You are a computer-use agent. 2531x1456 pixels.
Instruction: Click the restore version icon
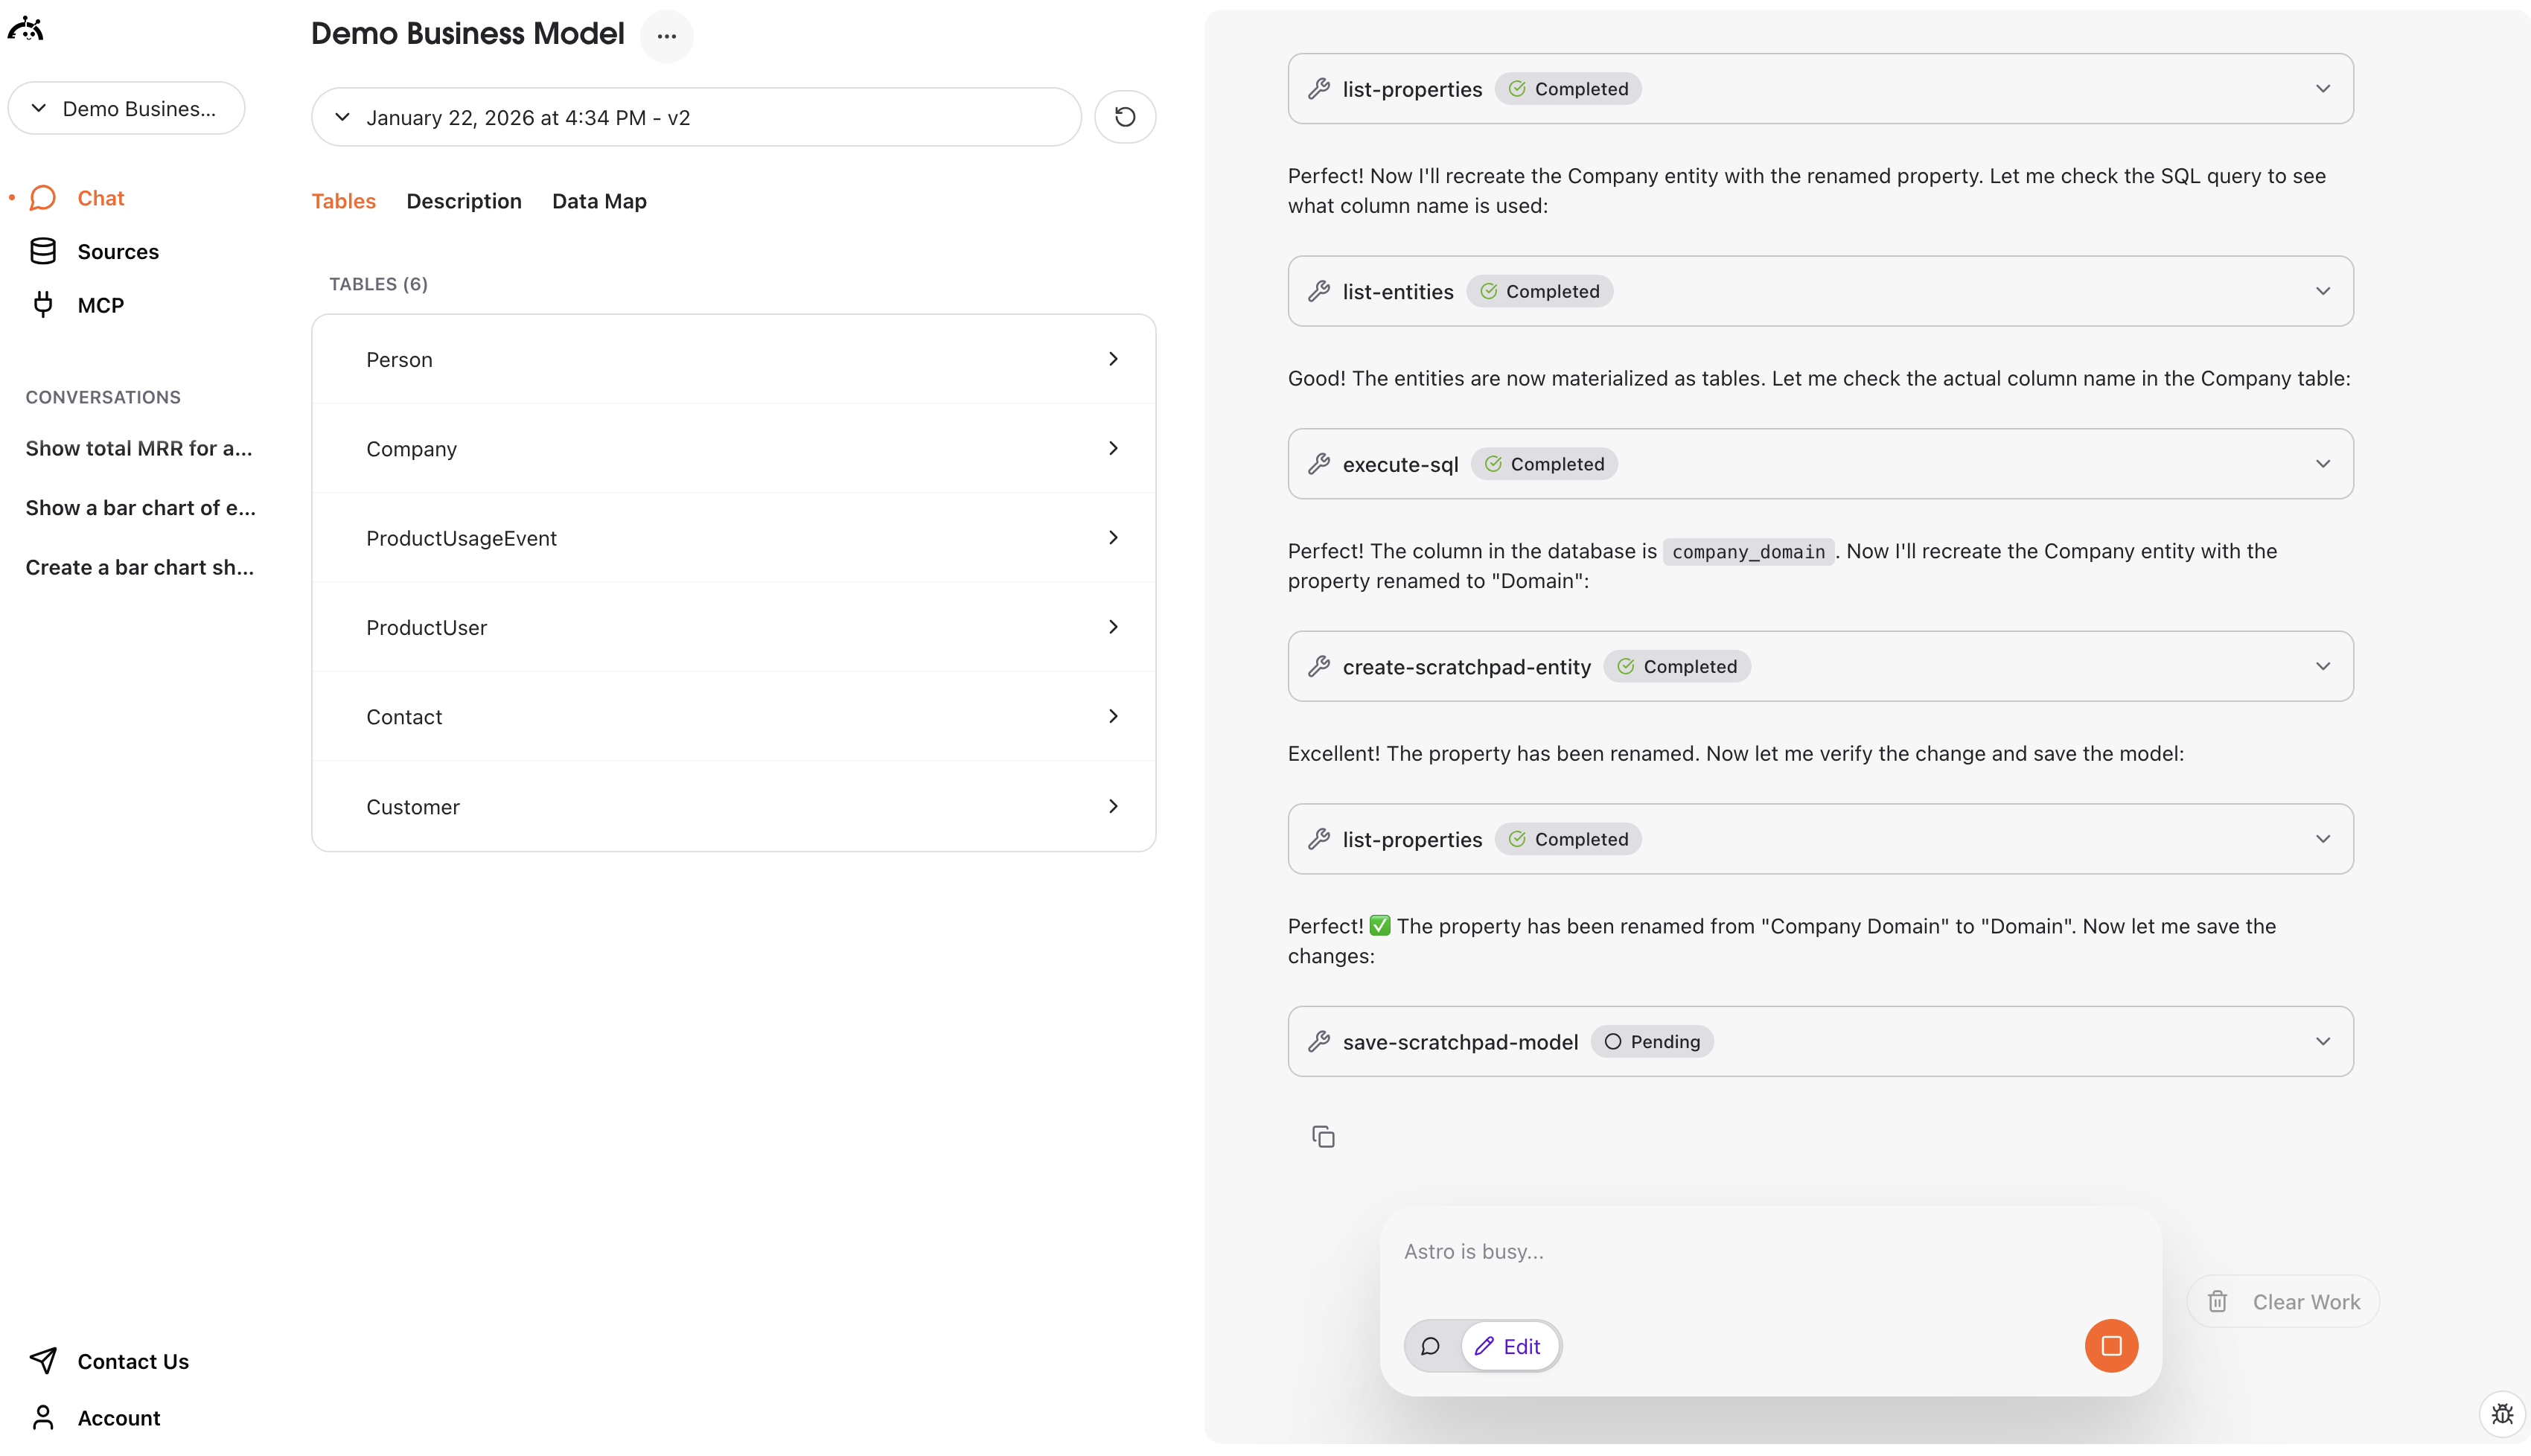coord(1125,117)
